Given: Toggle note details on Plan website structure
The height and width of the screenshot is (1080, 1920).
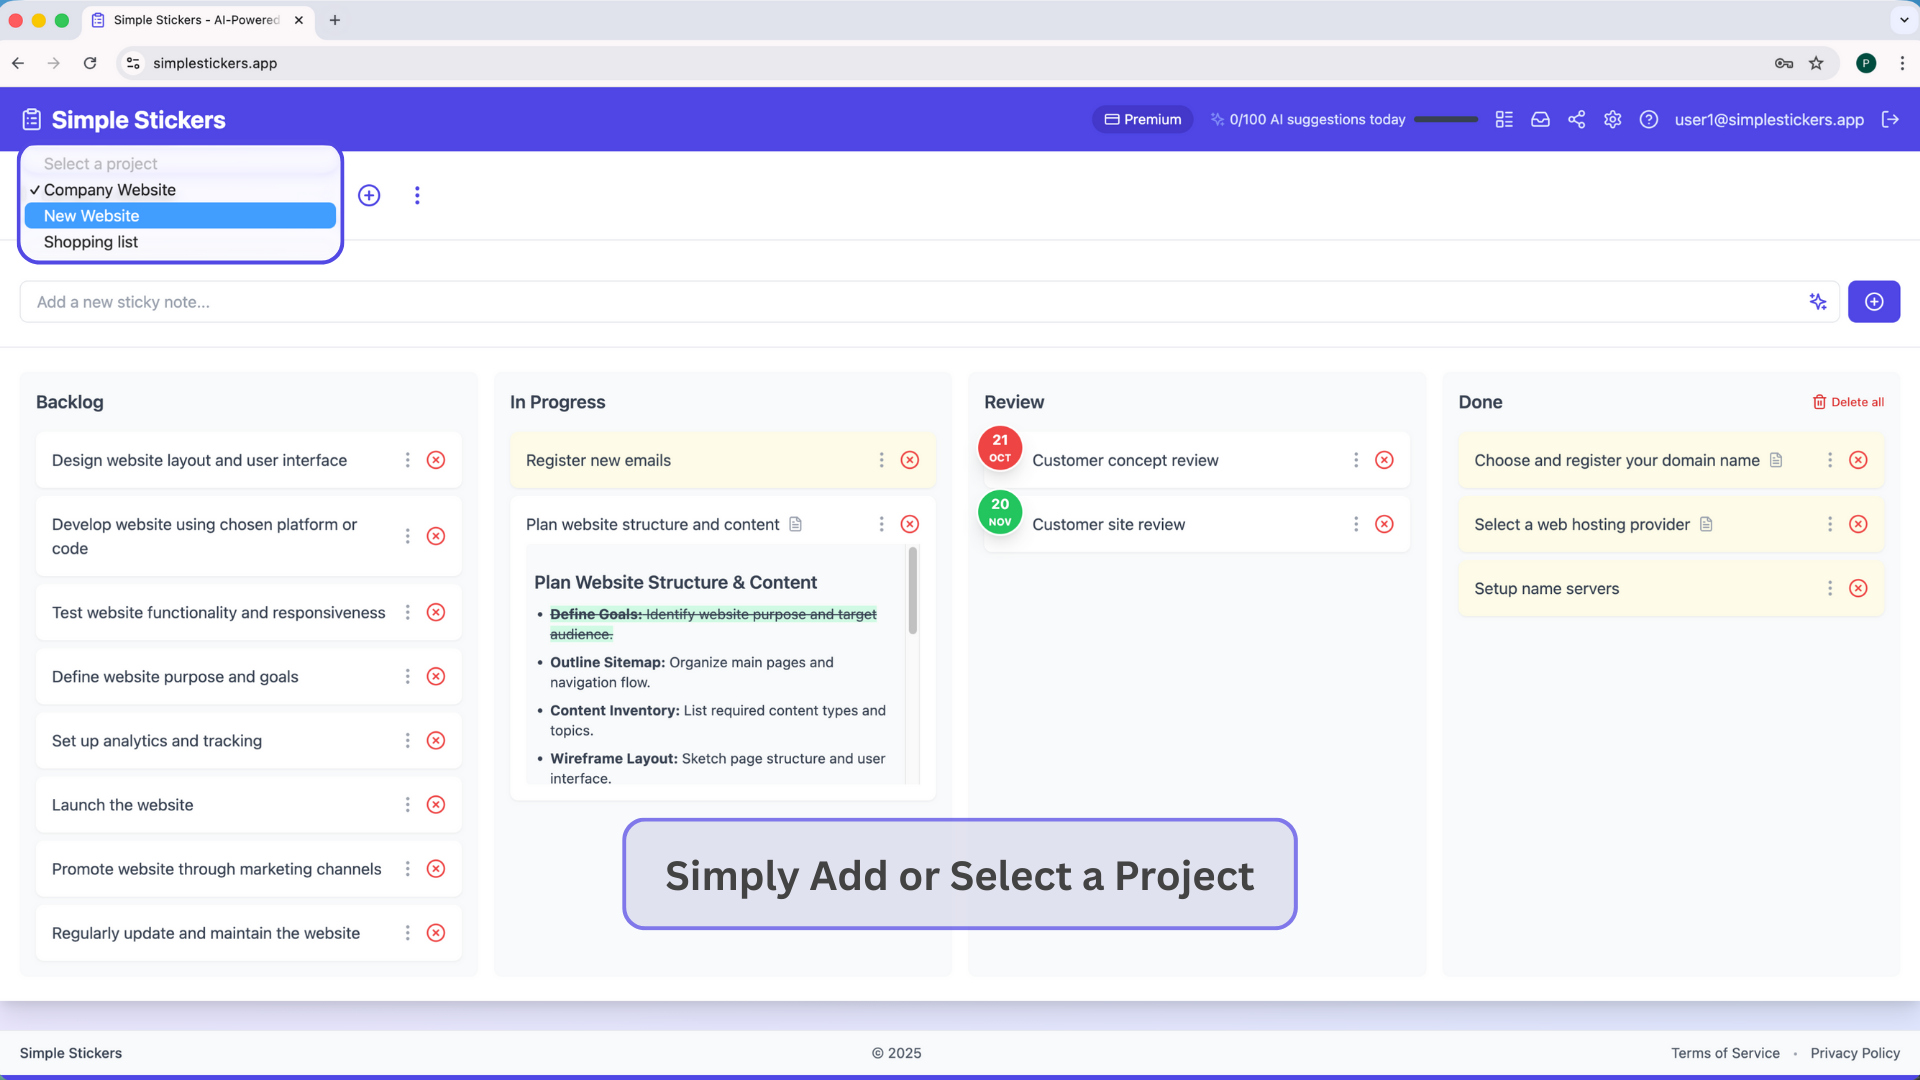Looking at the screenshot, I should 796,524.
